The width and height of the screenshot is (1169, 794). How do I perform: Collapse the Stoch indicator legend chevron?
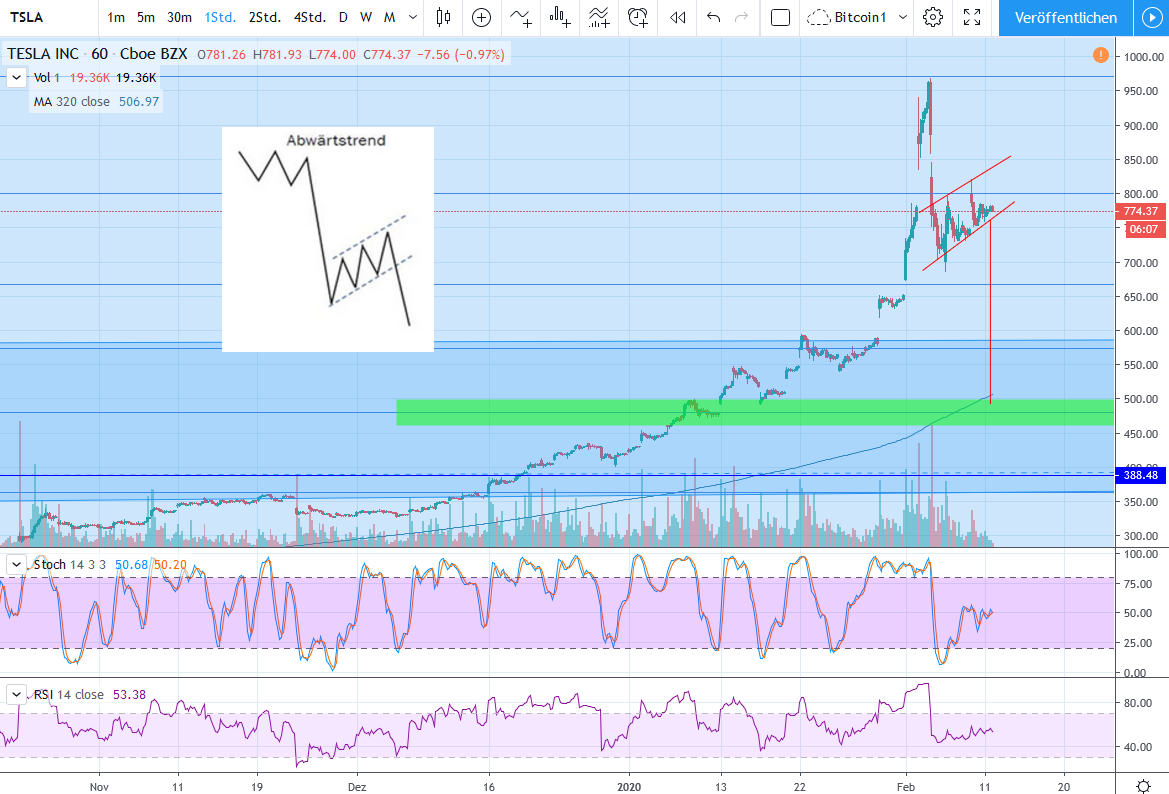(x=16, y=564)
